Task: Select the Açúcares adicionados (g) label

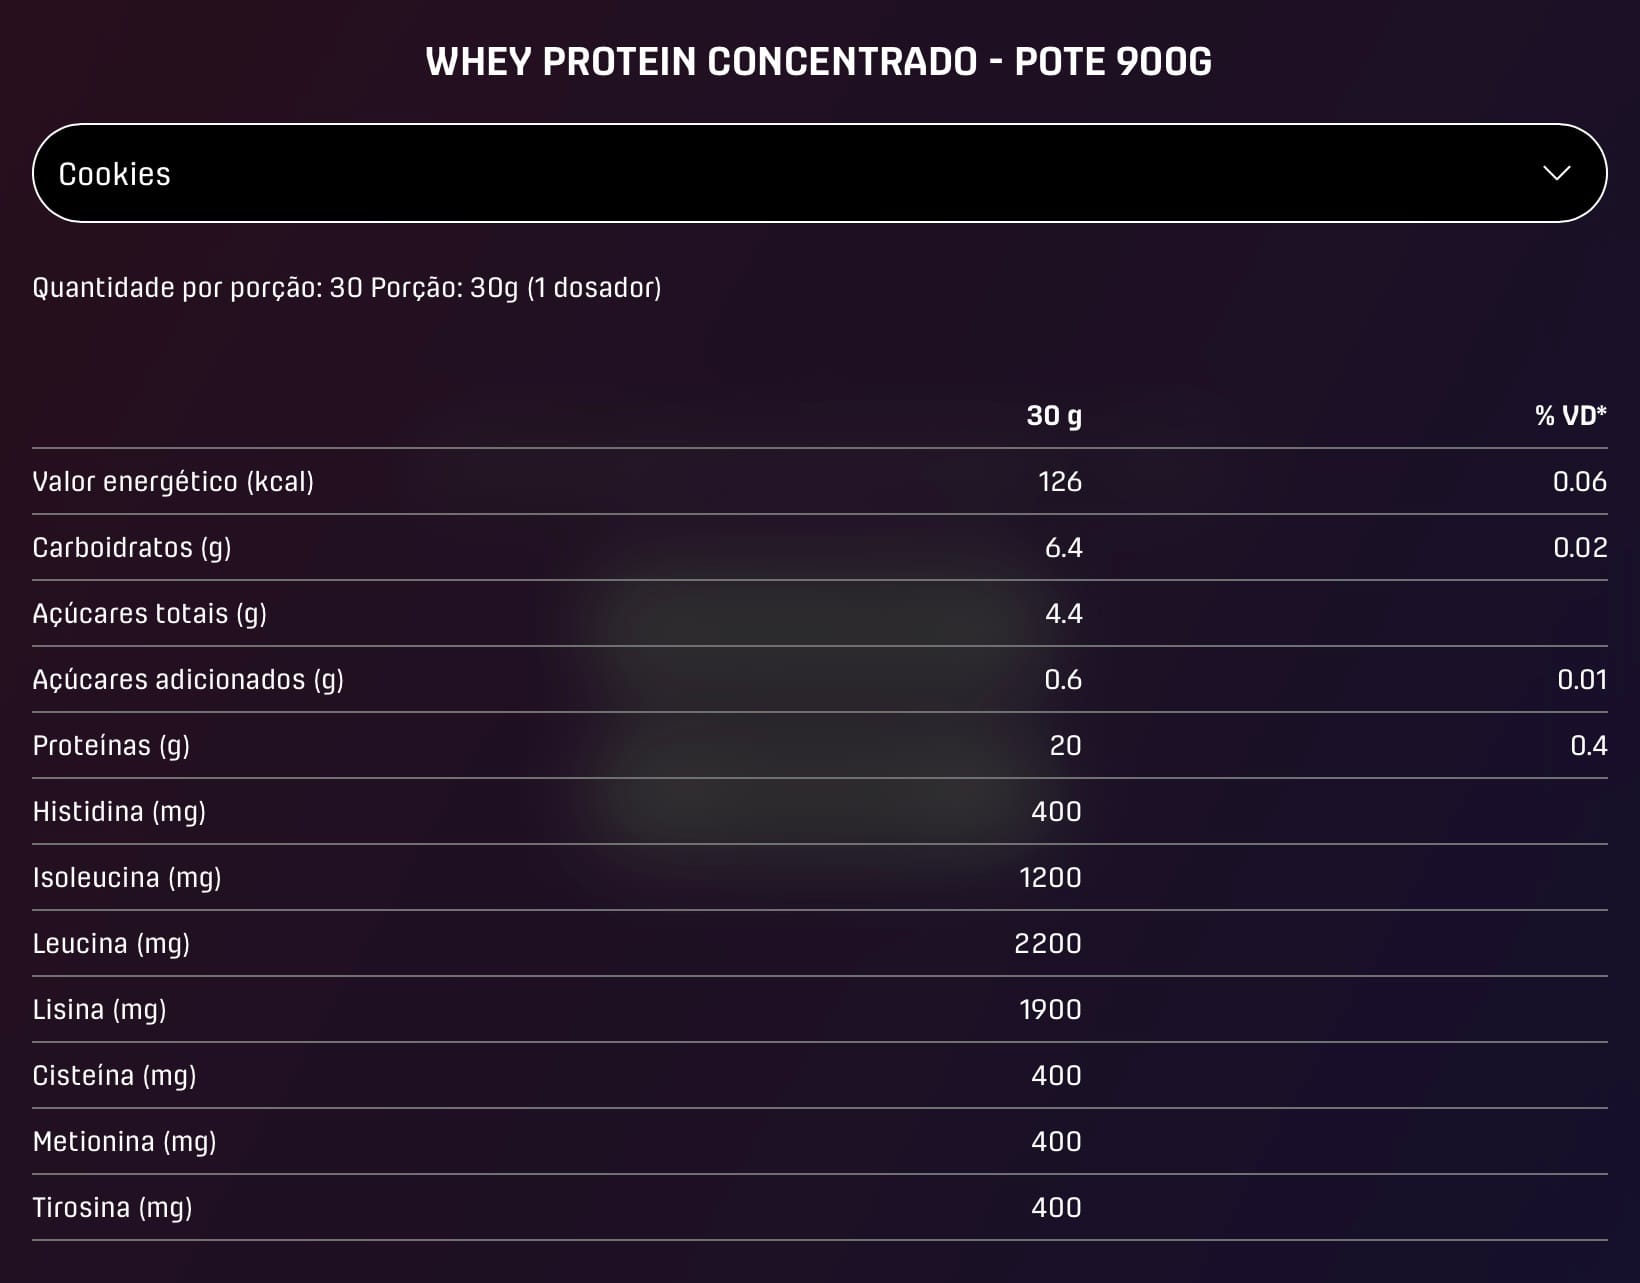Action: tap(188, 680)
